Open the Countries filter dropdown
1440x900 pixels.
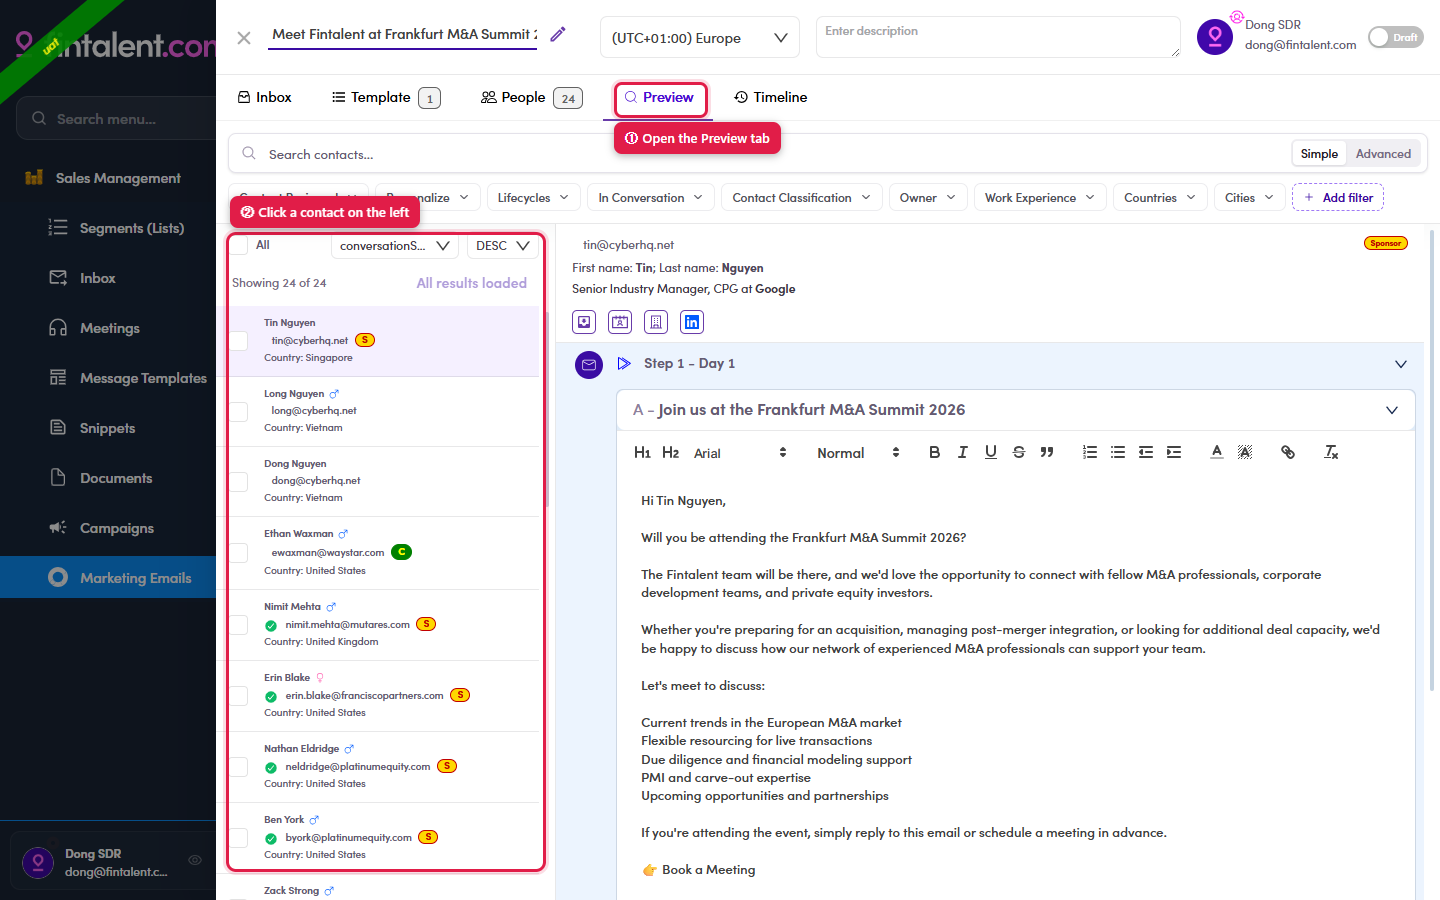coord(1160,198)
